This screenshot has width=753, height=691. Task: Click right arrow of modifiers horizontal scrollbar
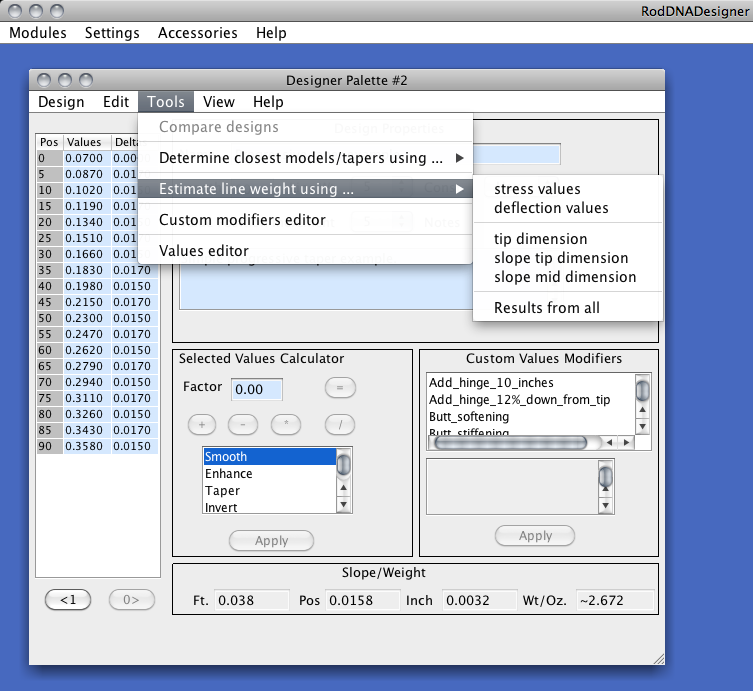626,442
